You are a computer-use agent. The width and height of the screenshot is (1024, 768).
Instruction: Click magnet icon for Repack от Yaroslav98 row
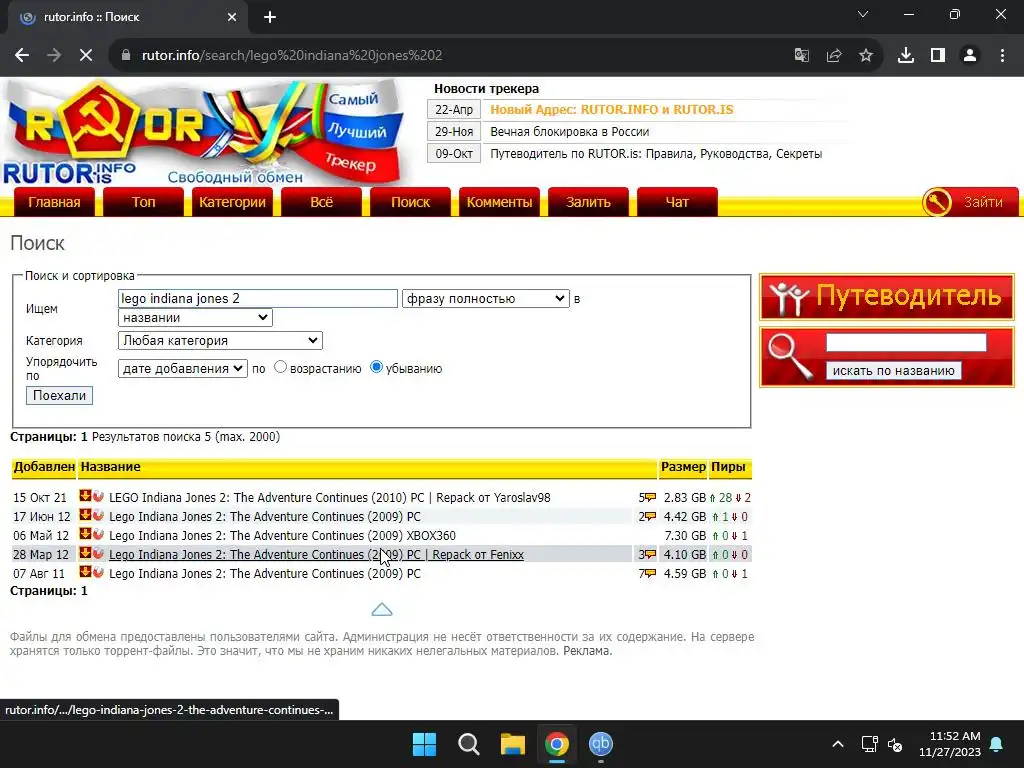[x=98, y=496]
